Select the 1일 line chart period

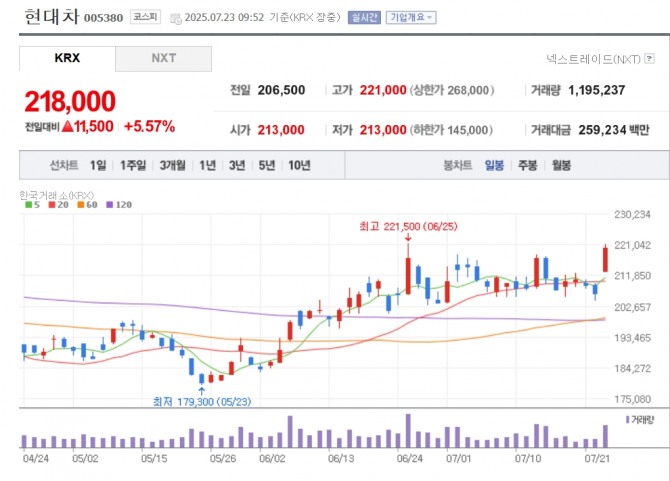98,165
